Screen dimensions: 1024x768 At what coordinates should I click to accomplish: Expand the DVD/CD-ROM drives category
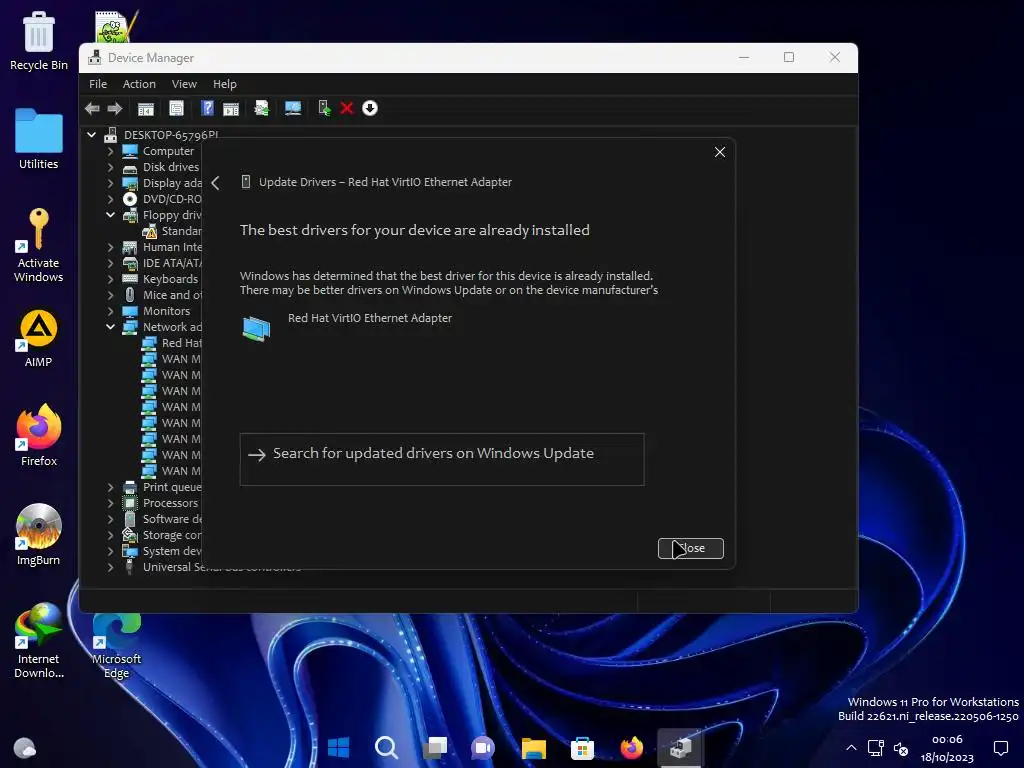coord(110,199)
